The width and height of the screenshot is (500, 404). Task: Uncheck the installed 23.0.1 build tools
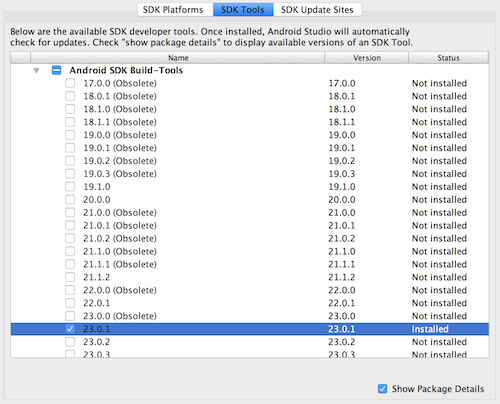tap(70, 329)
